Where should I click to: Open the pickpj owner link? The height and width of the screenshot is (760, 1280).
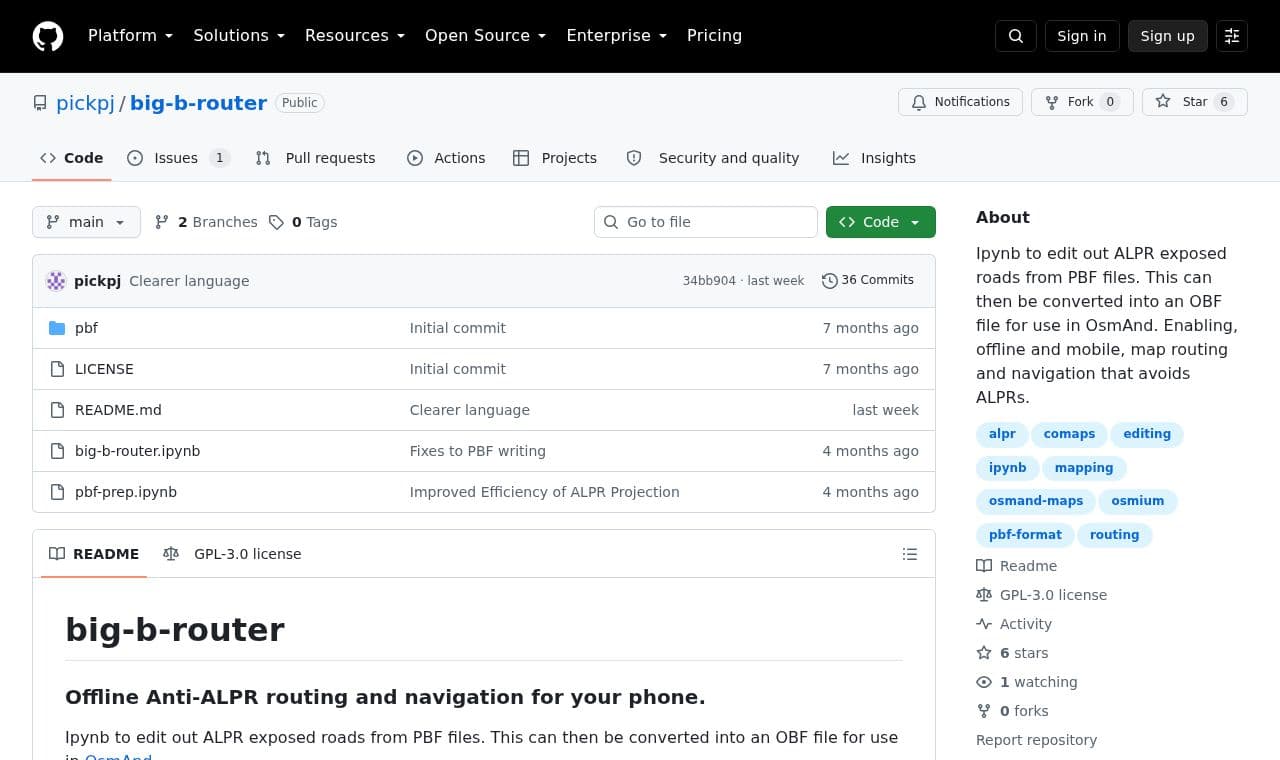coord(85,103)
